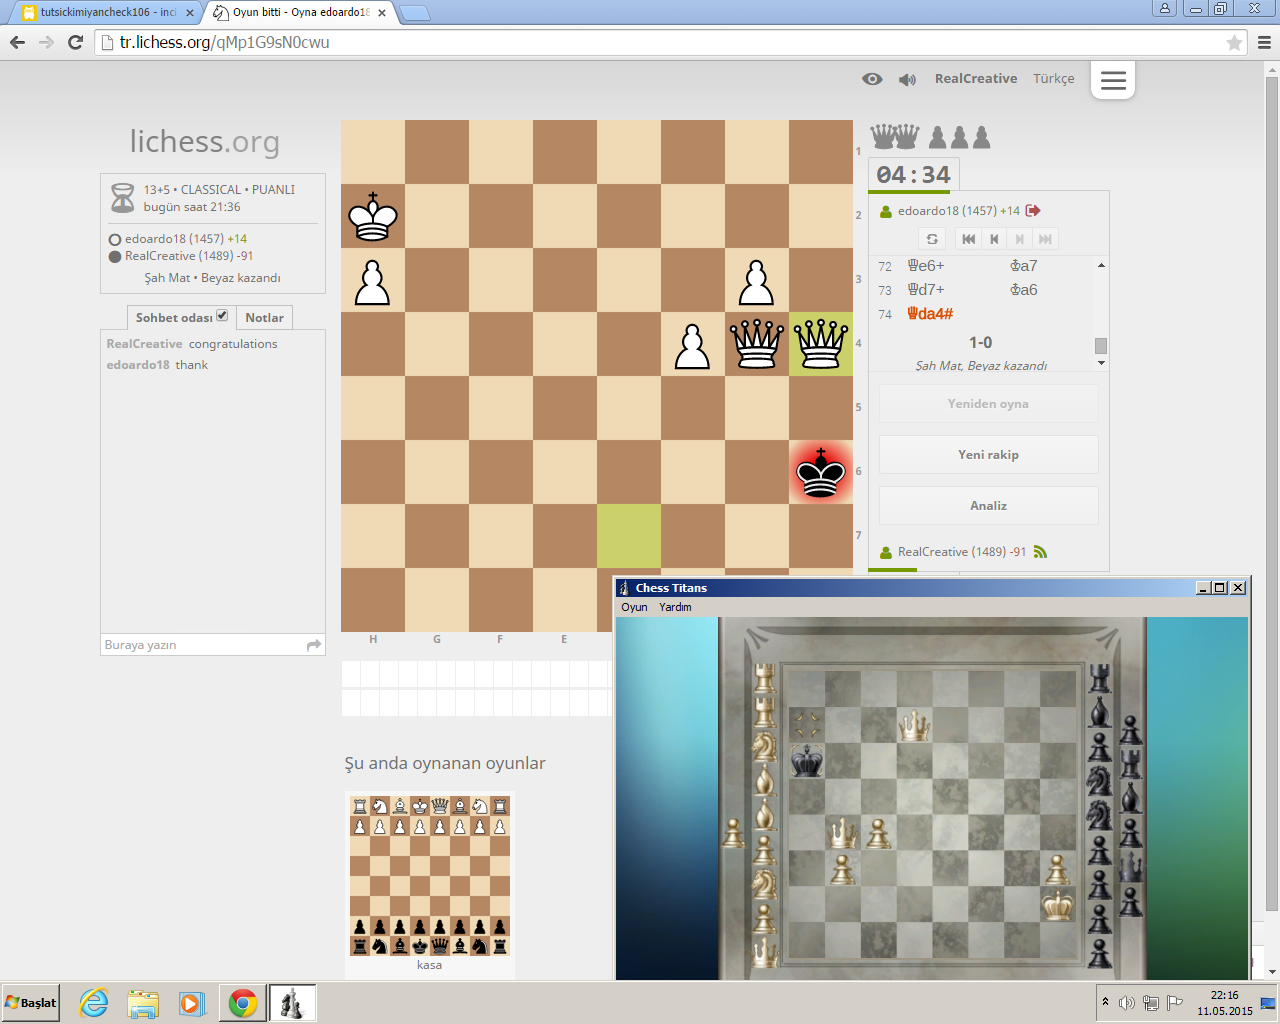Click the highlighted white queen on board
Viewport: 1280px width, 1024px height.
point(821,344)
